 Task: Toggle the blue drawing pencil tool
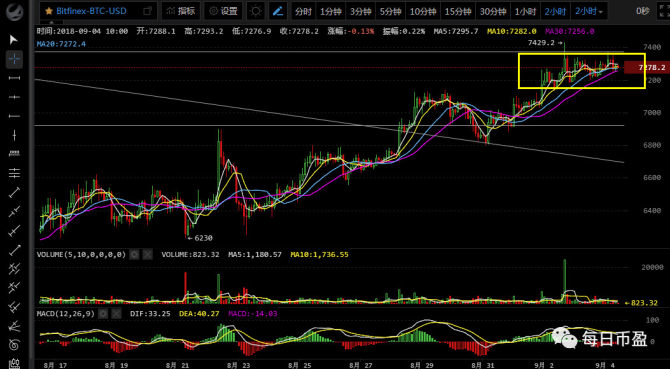(279, 11)
